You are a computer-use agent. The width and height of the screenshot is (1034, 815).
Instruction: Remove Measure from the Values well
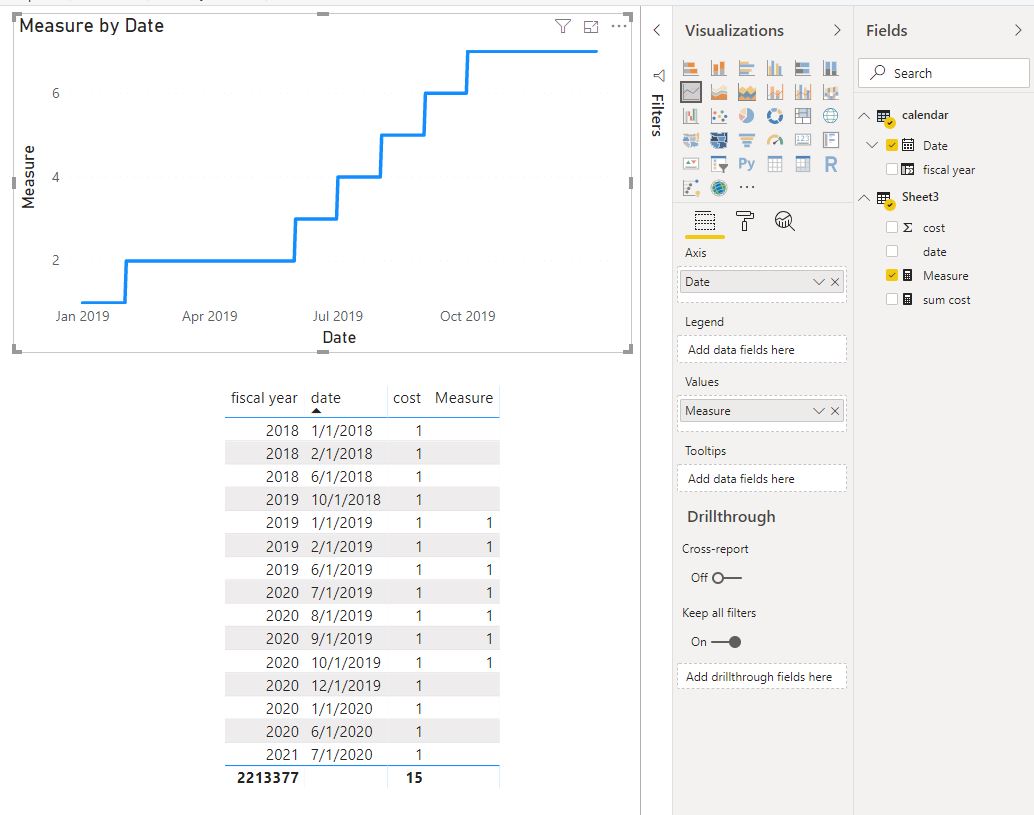[836, 410]
